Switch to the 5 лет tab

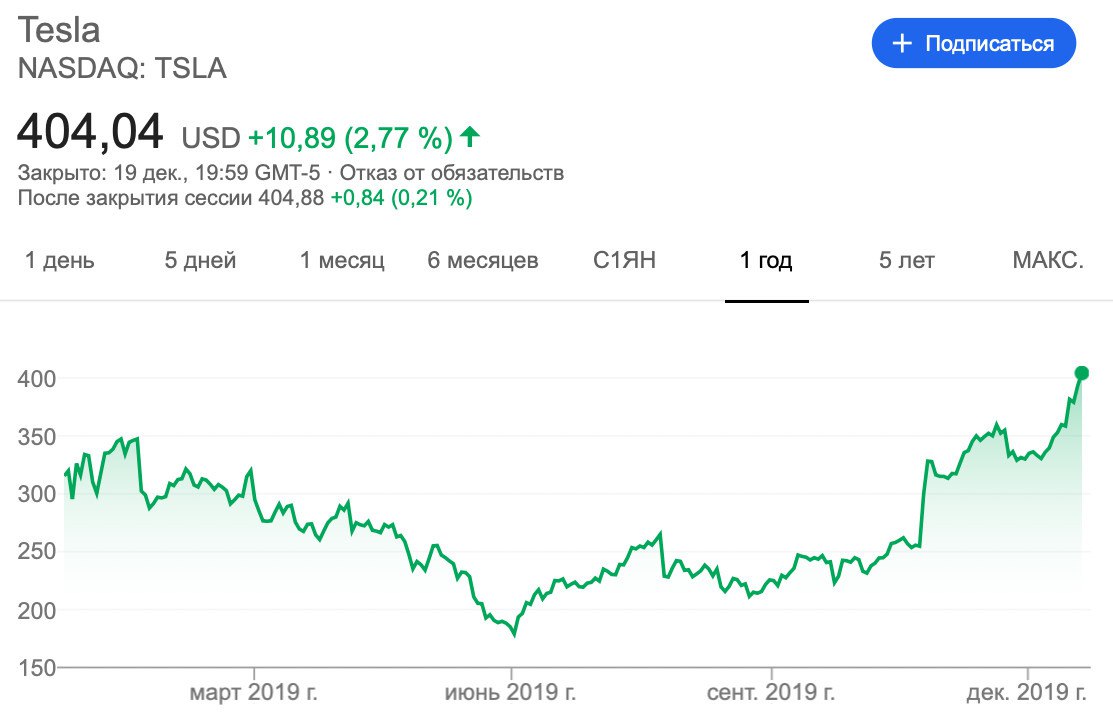[907, 261]
